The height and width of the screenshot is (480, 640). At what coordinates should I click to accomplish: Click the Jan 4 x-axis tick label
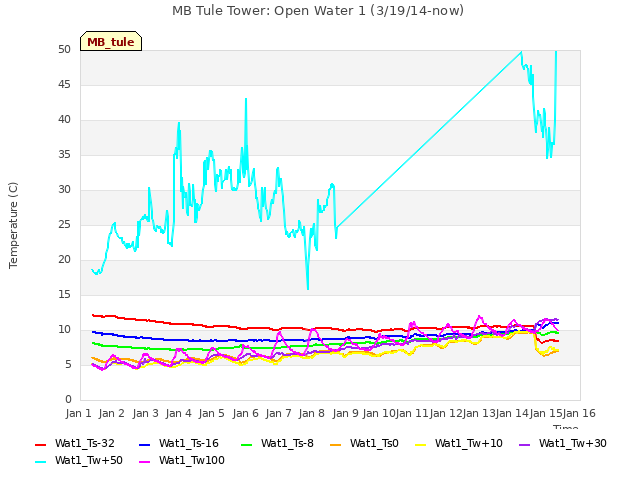coord(178,413)
